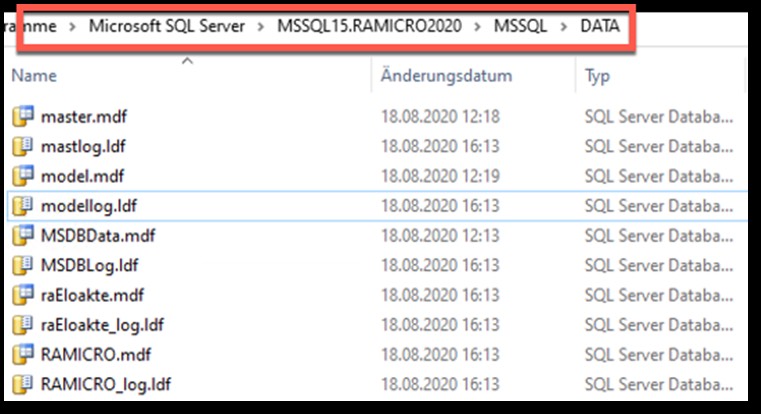Click the type cell of master.mdf row
Screen dimensions: 761x414
[x=659, y=116]
